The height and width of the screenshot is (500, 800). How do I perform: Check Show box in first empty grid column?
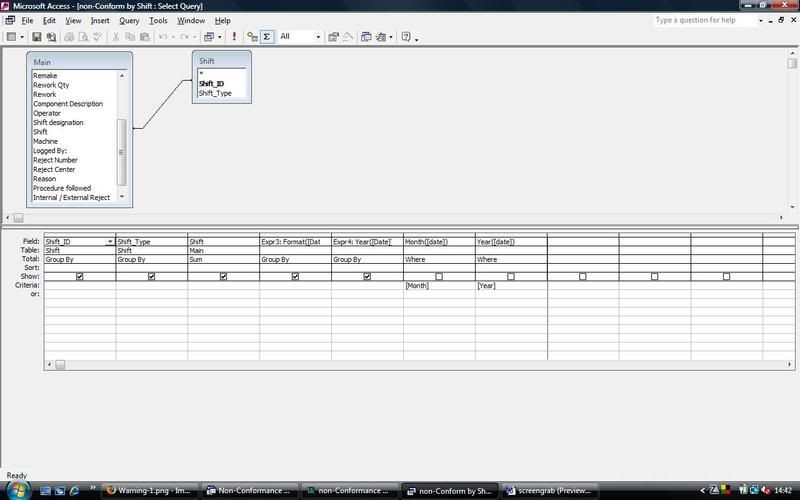tap(583, 277)
